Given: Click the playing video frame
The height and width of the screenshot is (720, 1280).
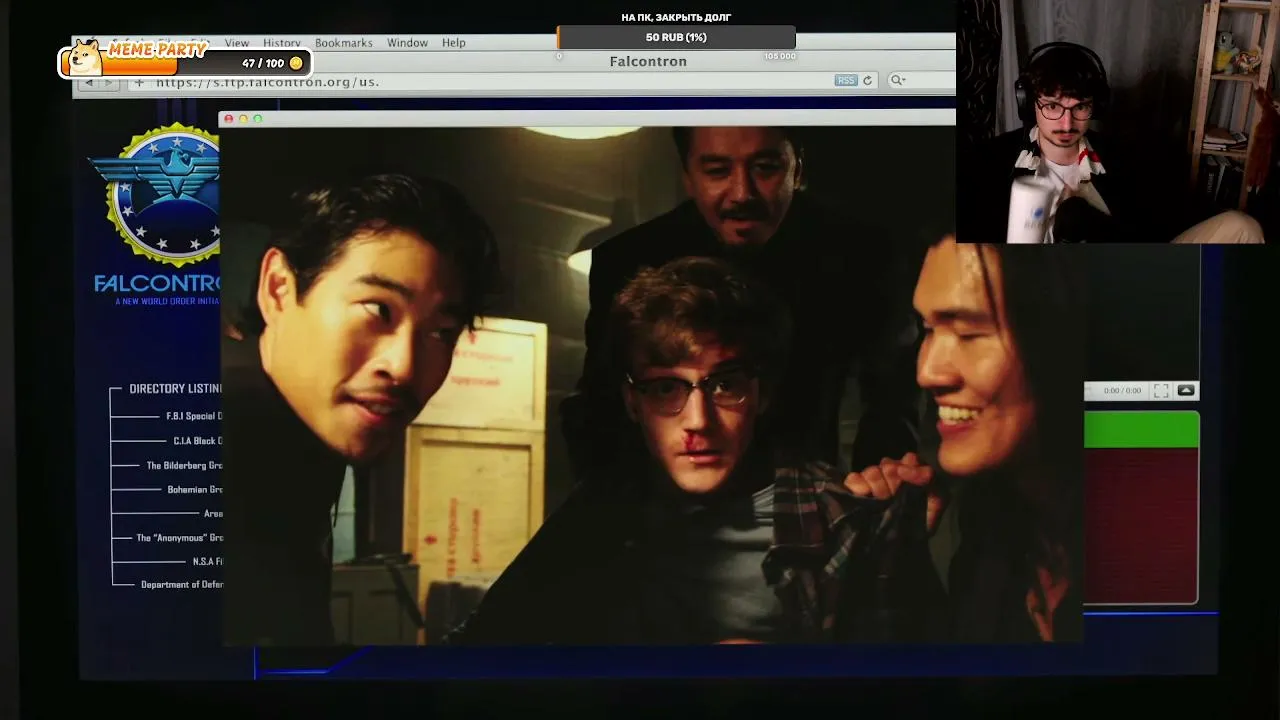Looking at the screenshot, I should click(x=651, y=385).
